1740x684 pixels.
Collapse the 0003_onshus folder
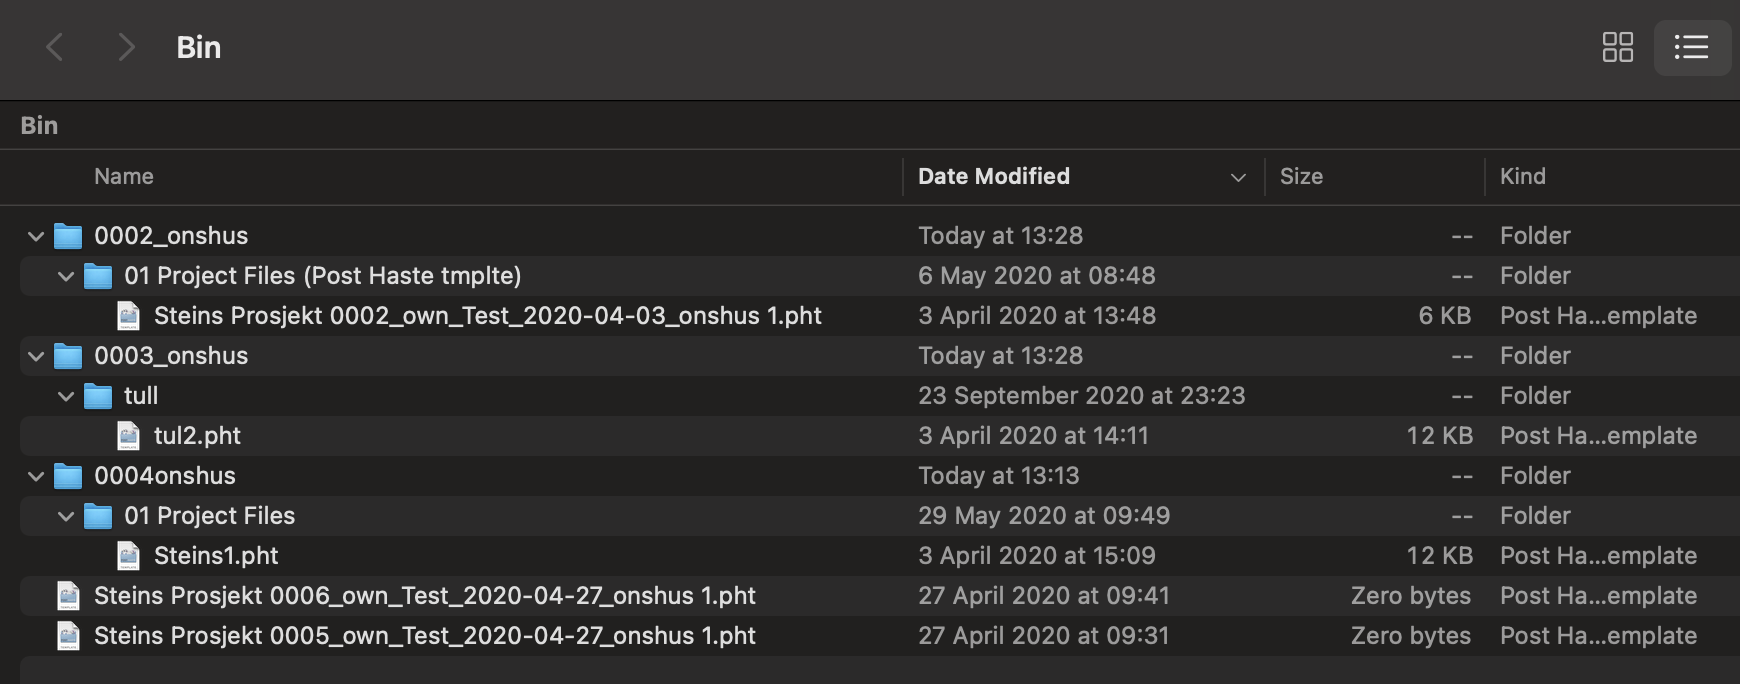(x=36, y=356)
